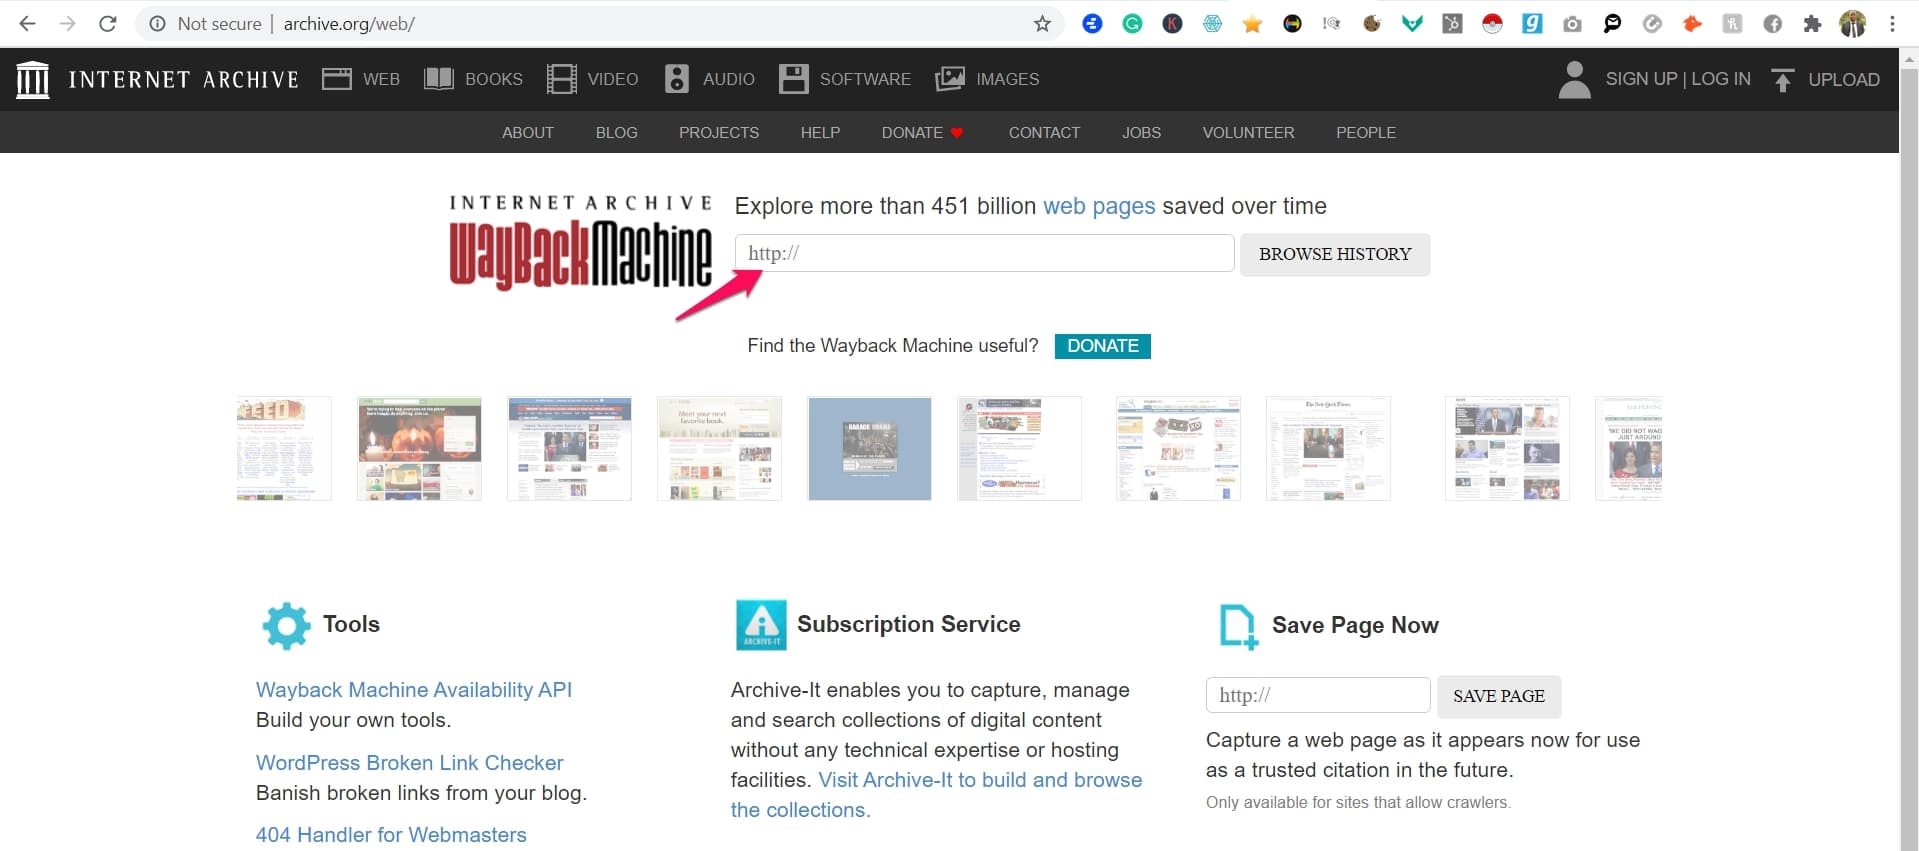The image size is (1919, 851).
Task: Open the DONATE menu item with heart
Action: tap(922, 133)
